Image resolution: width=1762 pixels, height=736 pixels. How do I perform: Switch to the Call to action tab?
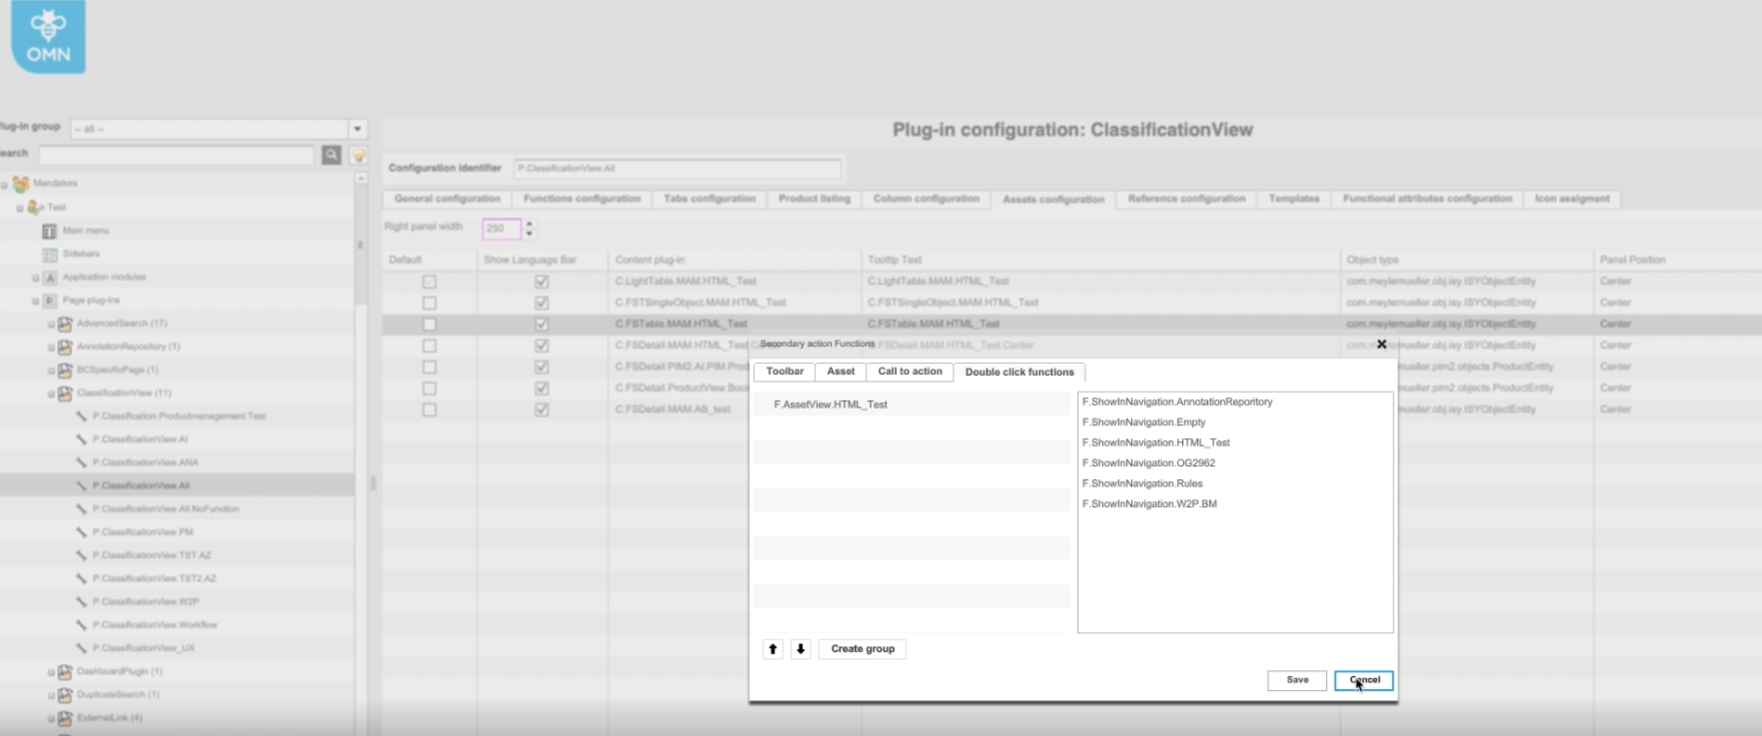tap(909, 372)
